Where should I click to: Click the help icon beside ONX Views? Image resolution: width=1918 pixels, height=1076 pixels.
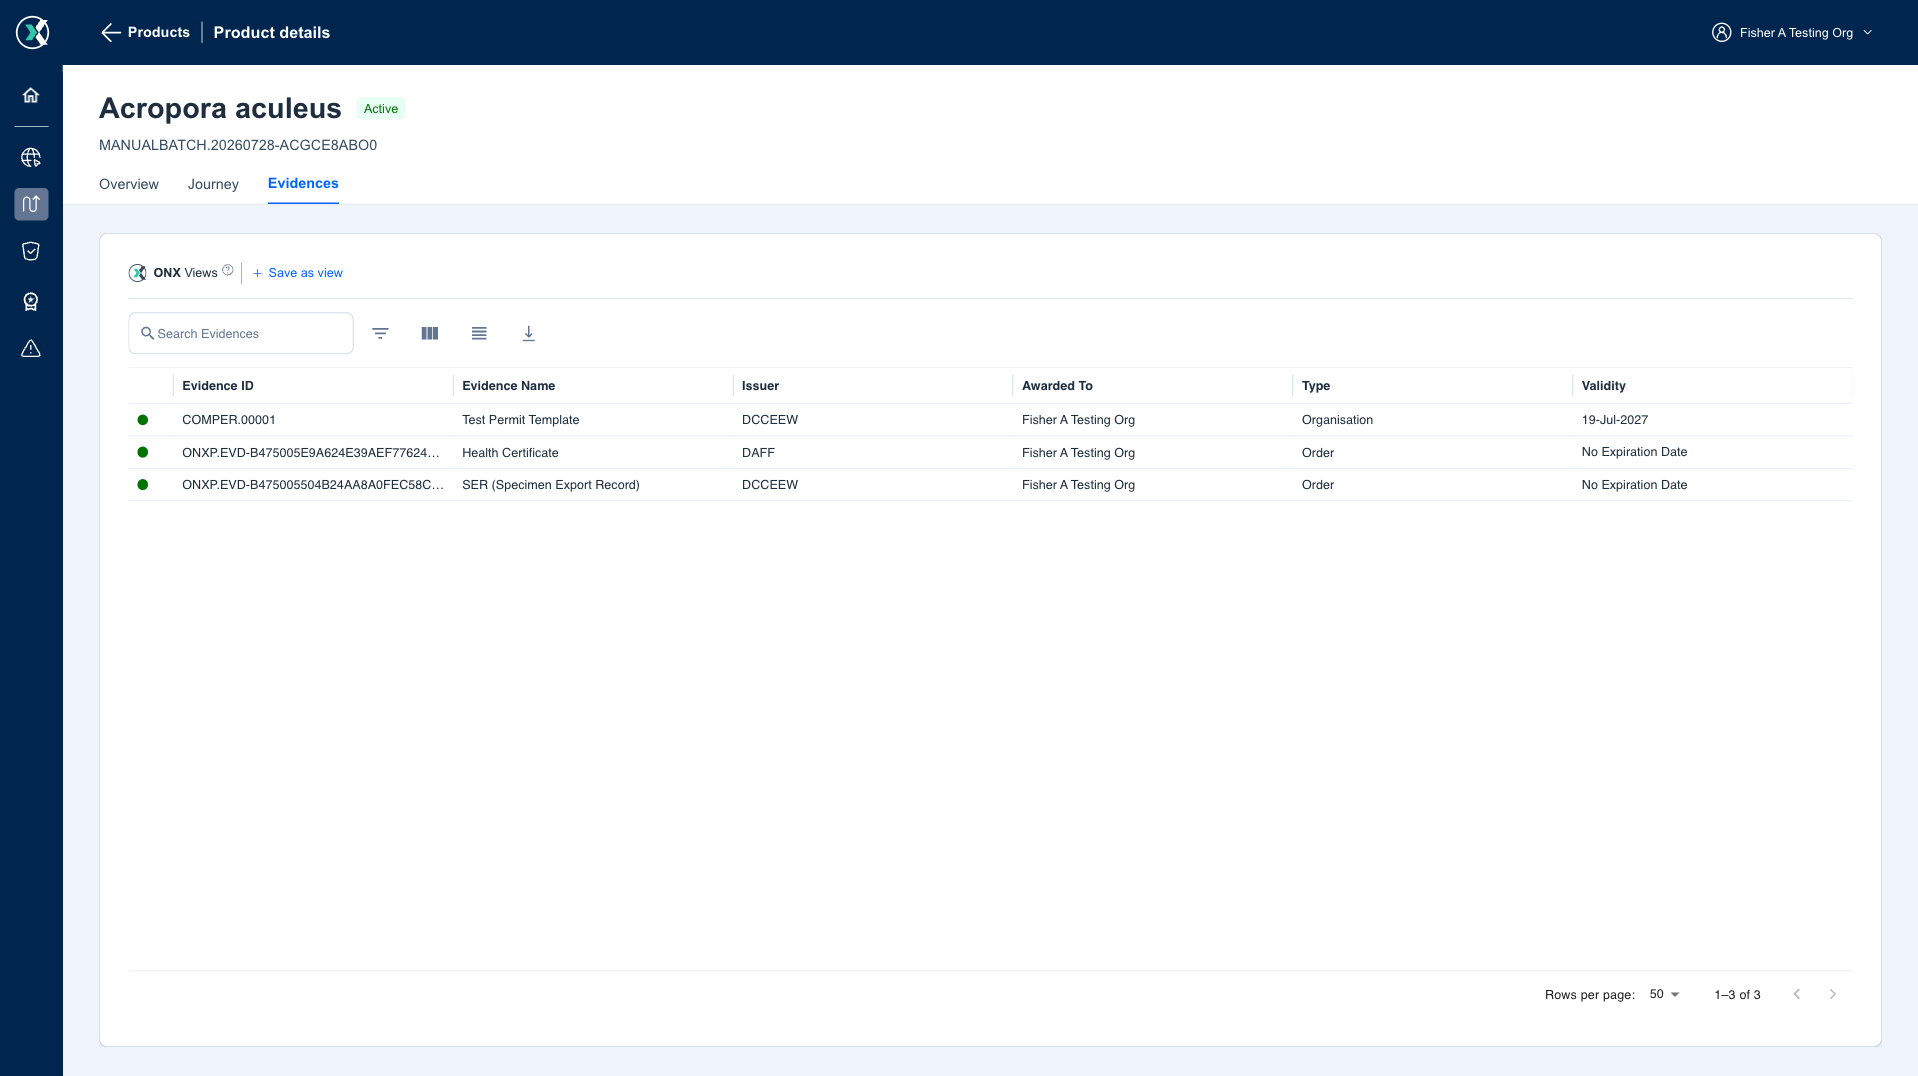pos(228,270)
